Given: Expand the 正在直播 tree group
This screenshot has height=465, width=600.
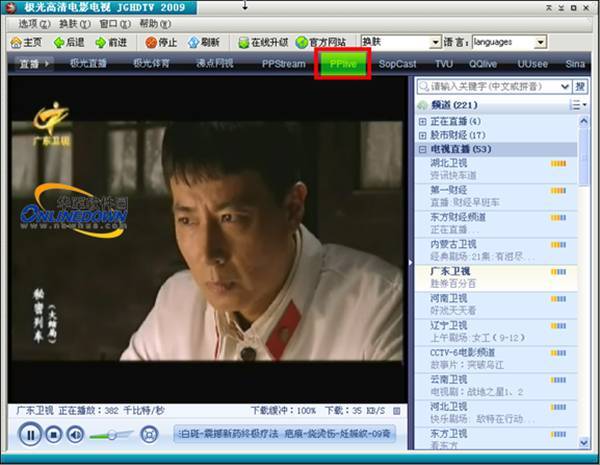Looking at the screenshot, I should pyautogui.click(x=423, y=121).
